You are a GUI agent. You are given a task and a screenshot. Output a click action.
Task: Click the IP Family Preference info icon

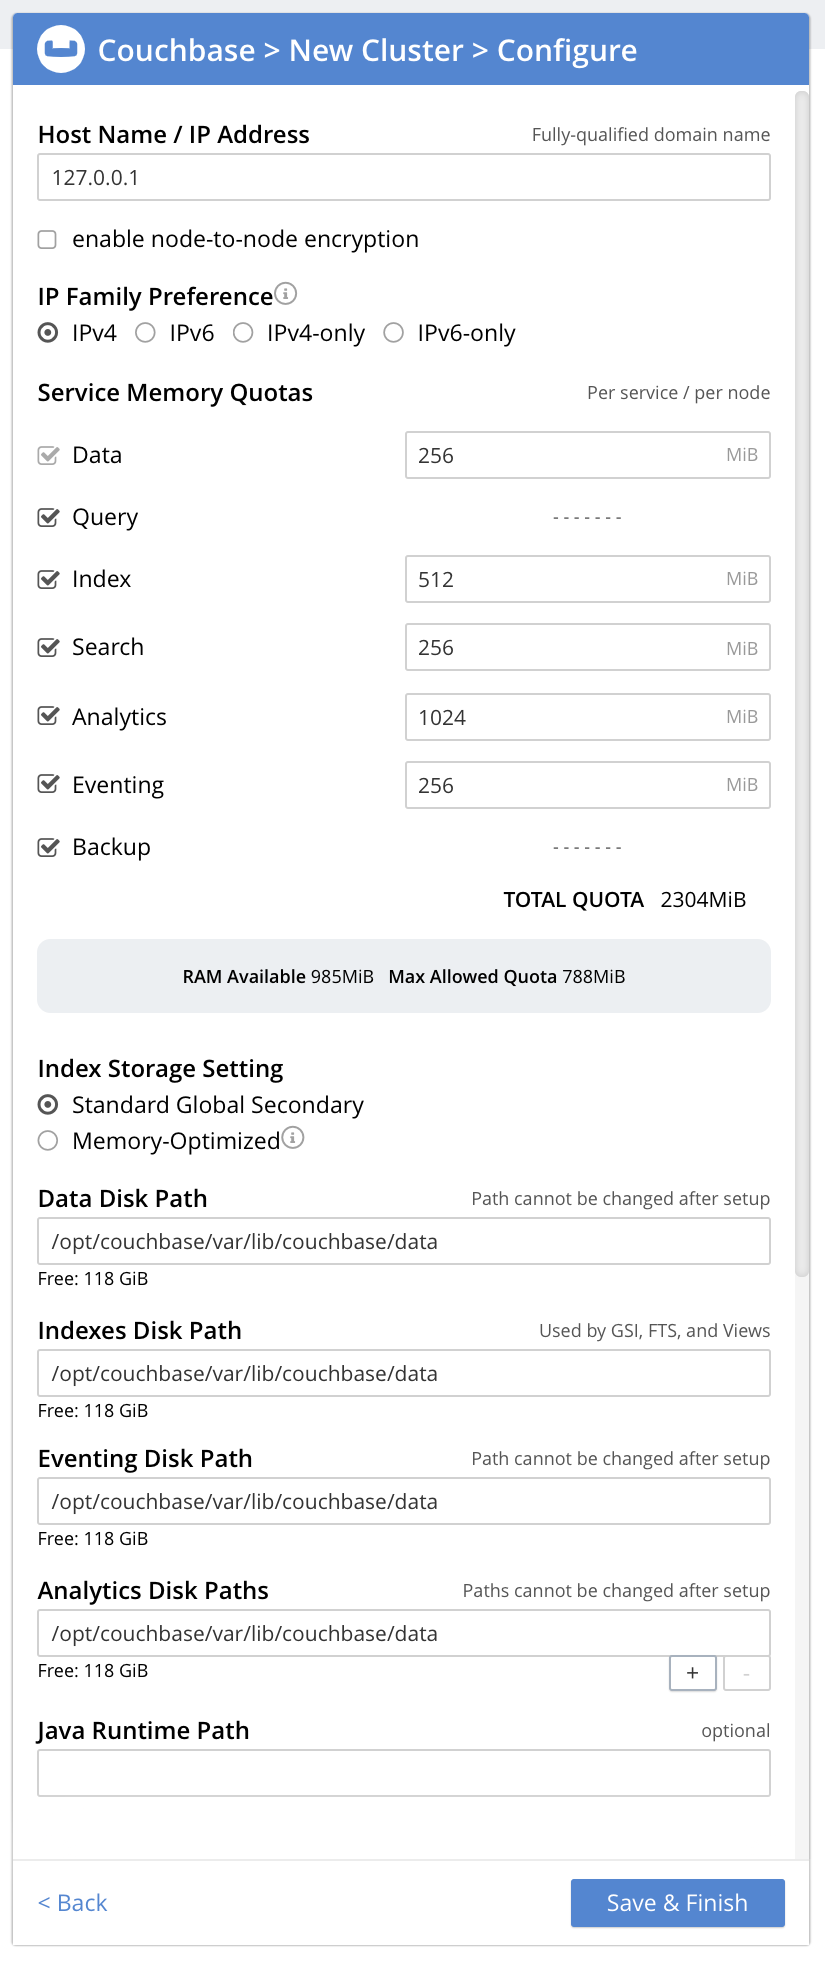[286, 294]
